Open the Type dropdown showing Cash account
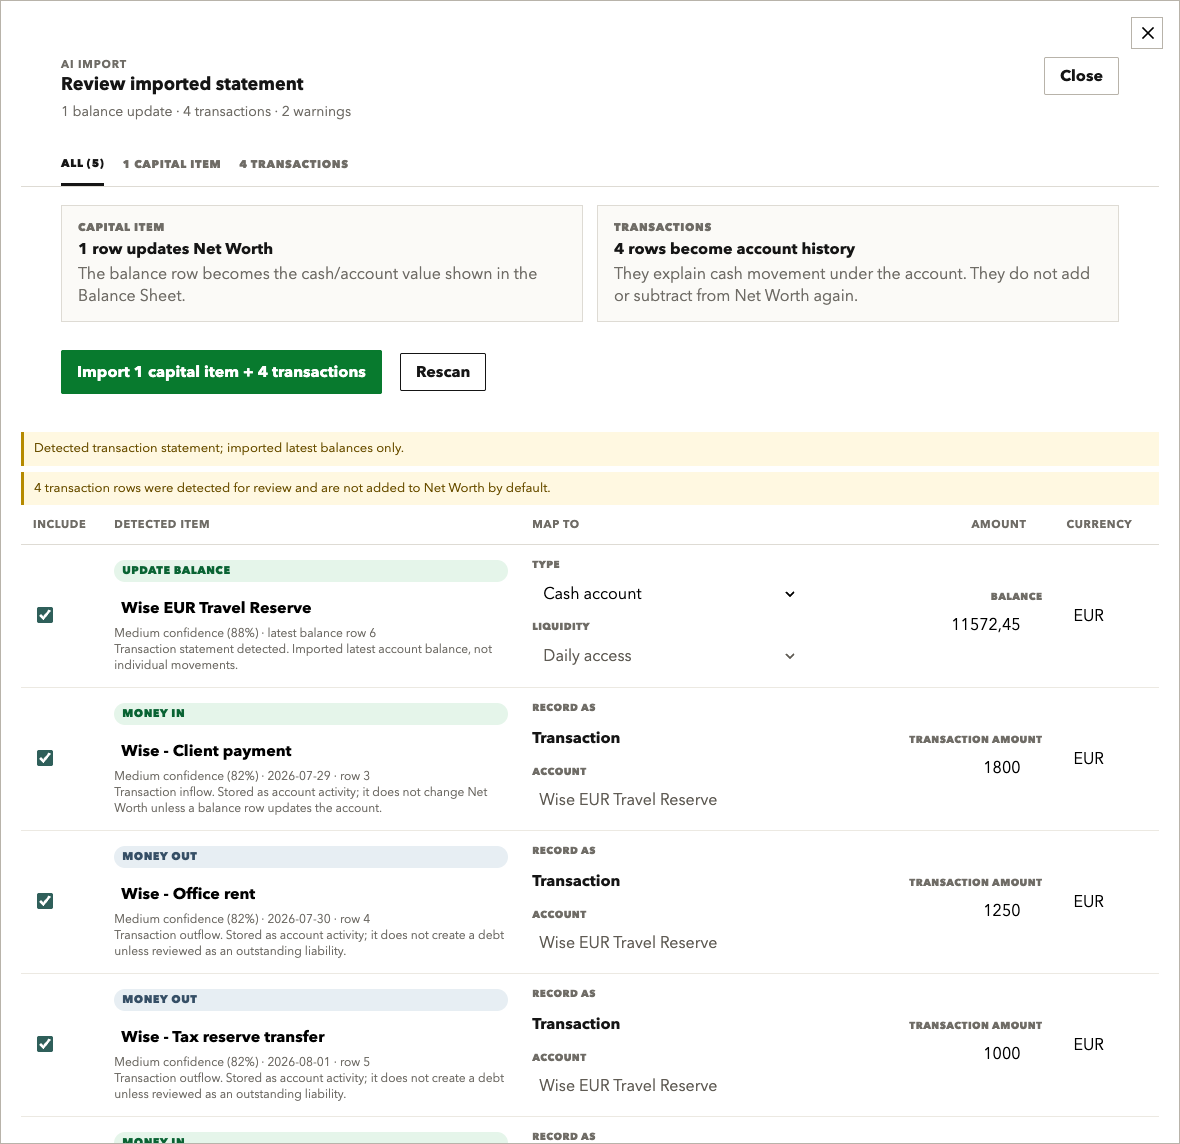The height and width of the screenshot is (1144, 1180). pos(668,594)
